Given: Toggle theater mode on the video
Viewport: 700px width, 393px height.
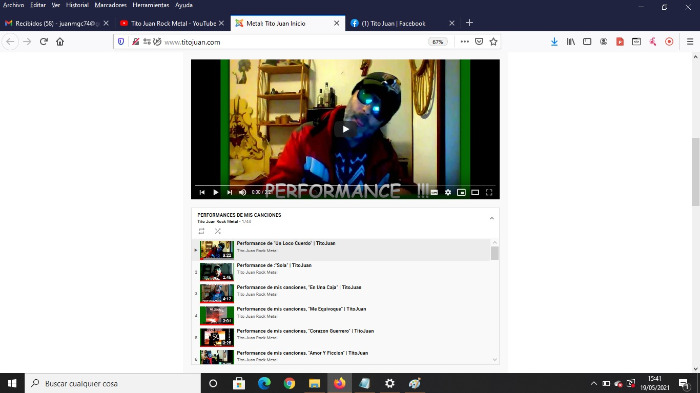Looking at the screenshot, I should (x=475, y=192).
